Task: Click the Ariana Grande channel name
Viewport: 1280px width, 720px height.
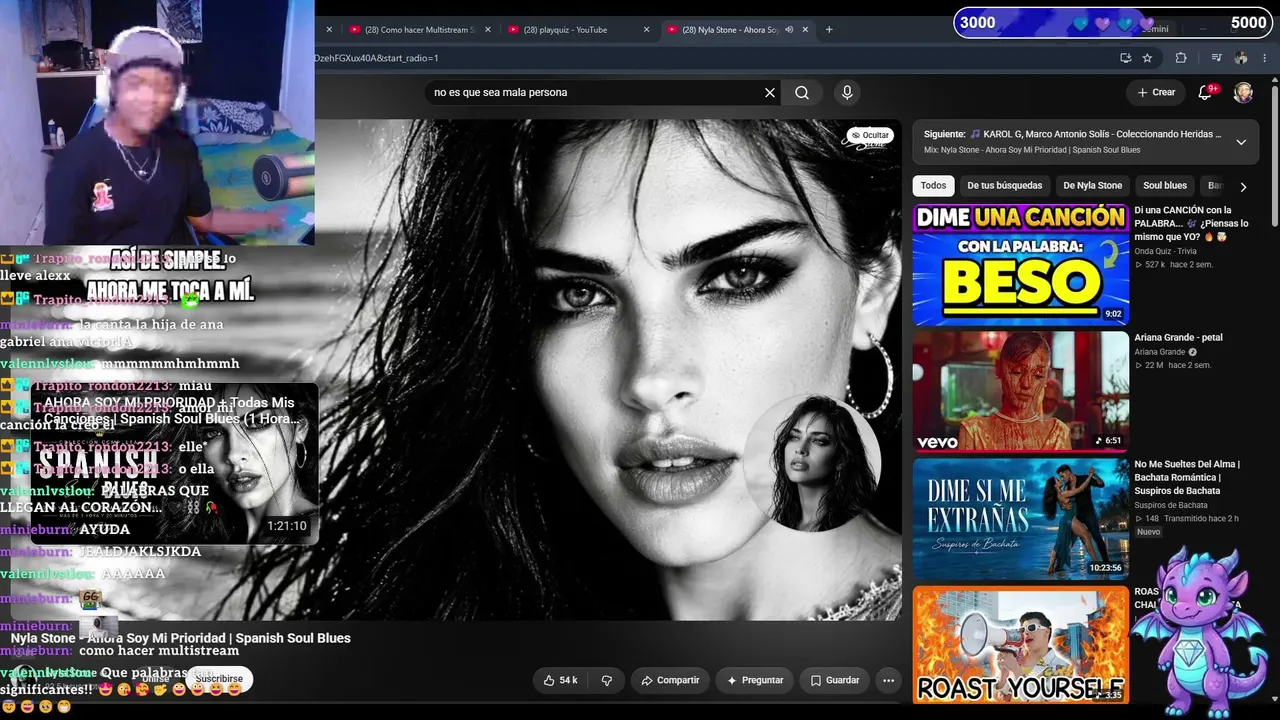Action: click(x=1159, y=352)
